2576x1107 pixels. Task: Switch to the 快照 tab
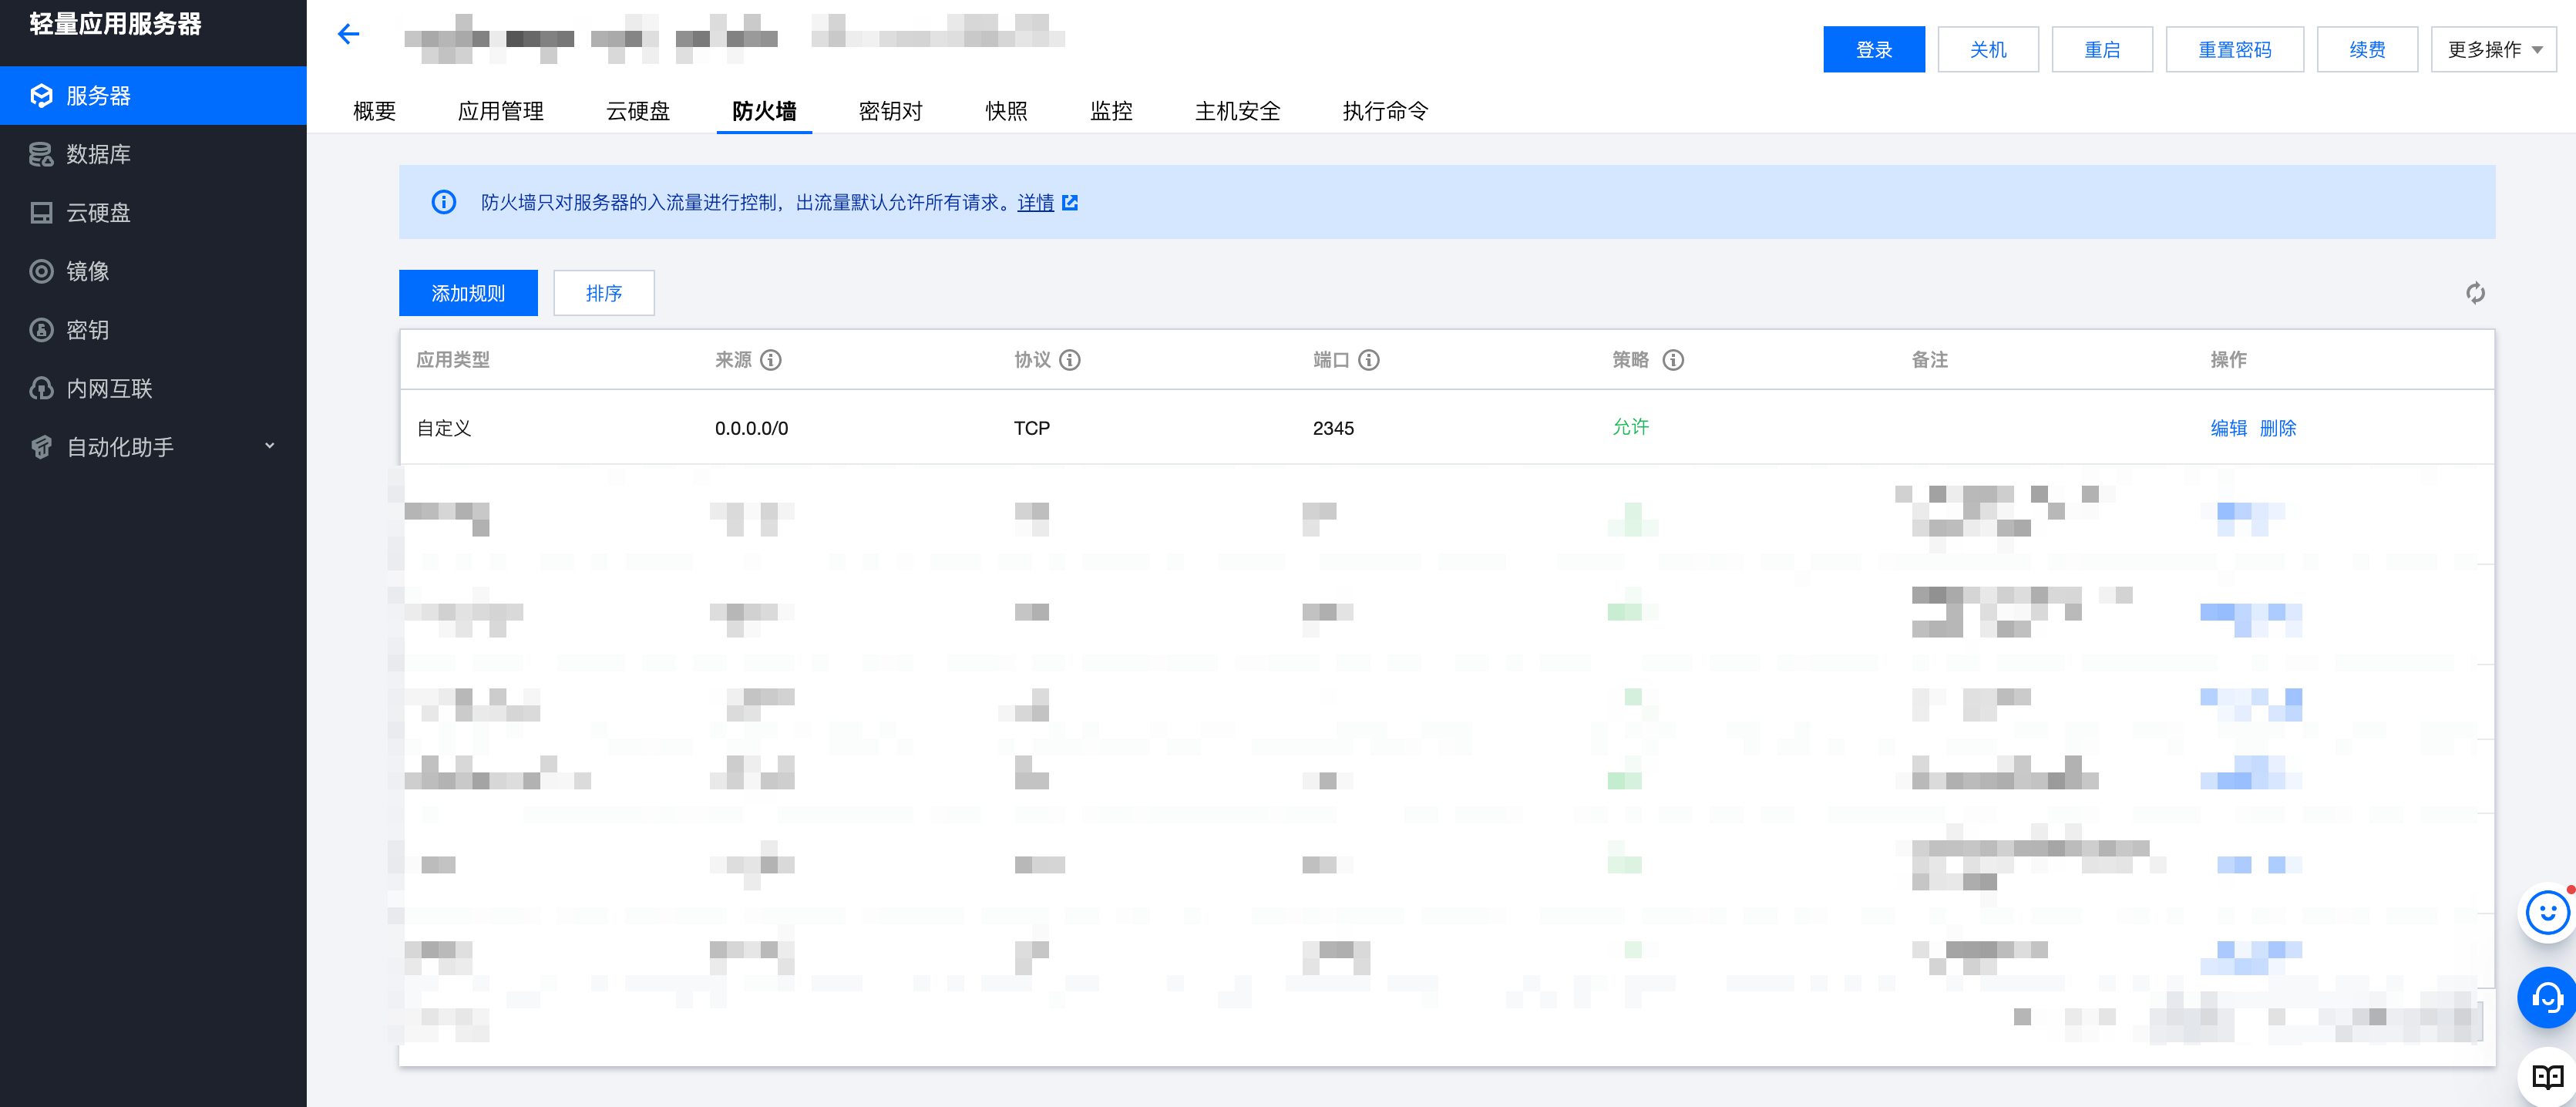click(x=1006, y=111)
